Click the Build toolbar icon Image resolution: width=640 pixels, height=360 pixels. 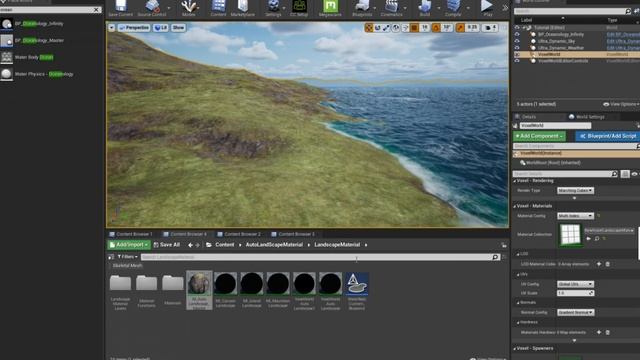pyautogui.click(x=424, y=8)
